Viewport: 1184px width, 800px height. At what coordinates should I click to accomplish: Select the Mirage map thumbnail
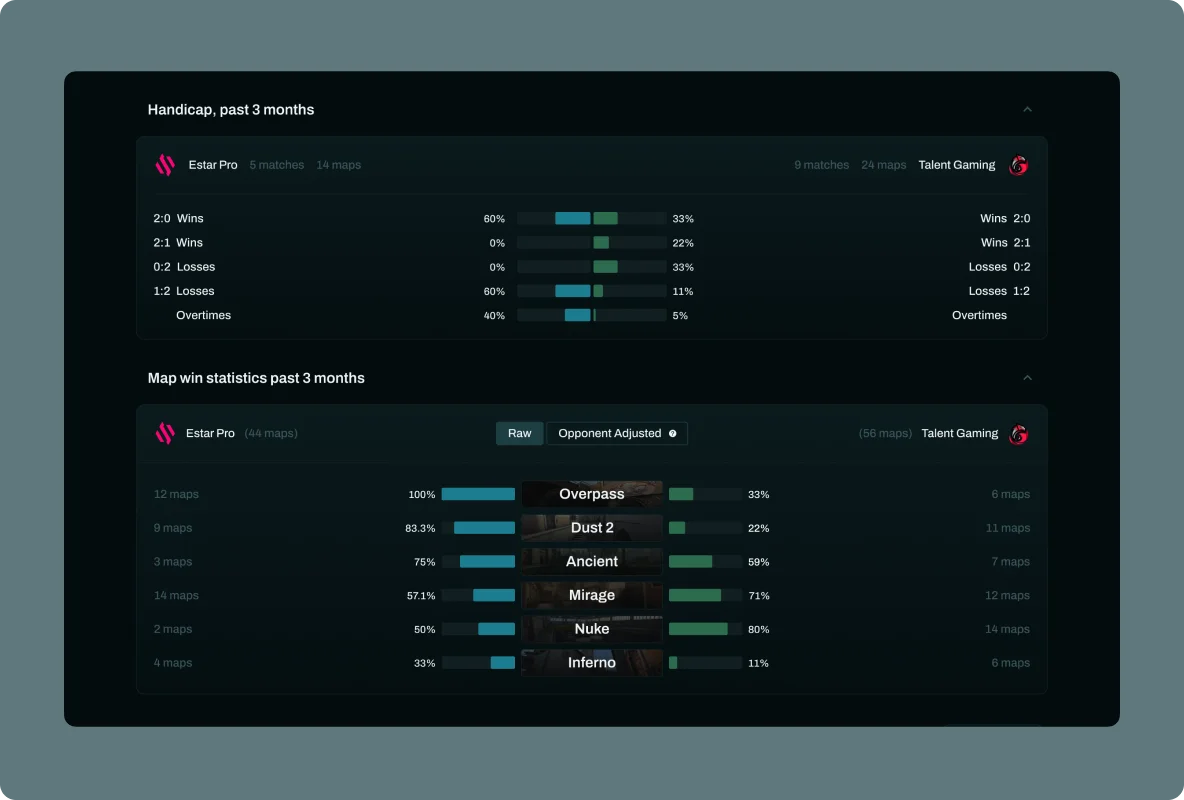pos(592,595)
